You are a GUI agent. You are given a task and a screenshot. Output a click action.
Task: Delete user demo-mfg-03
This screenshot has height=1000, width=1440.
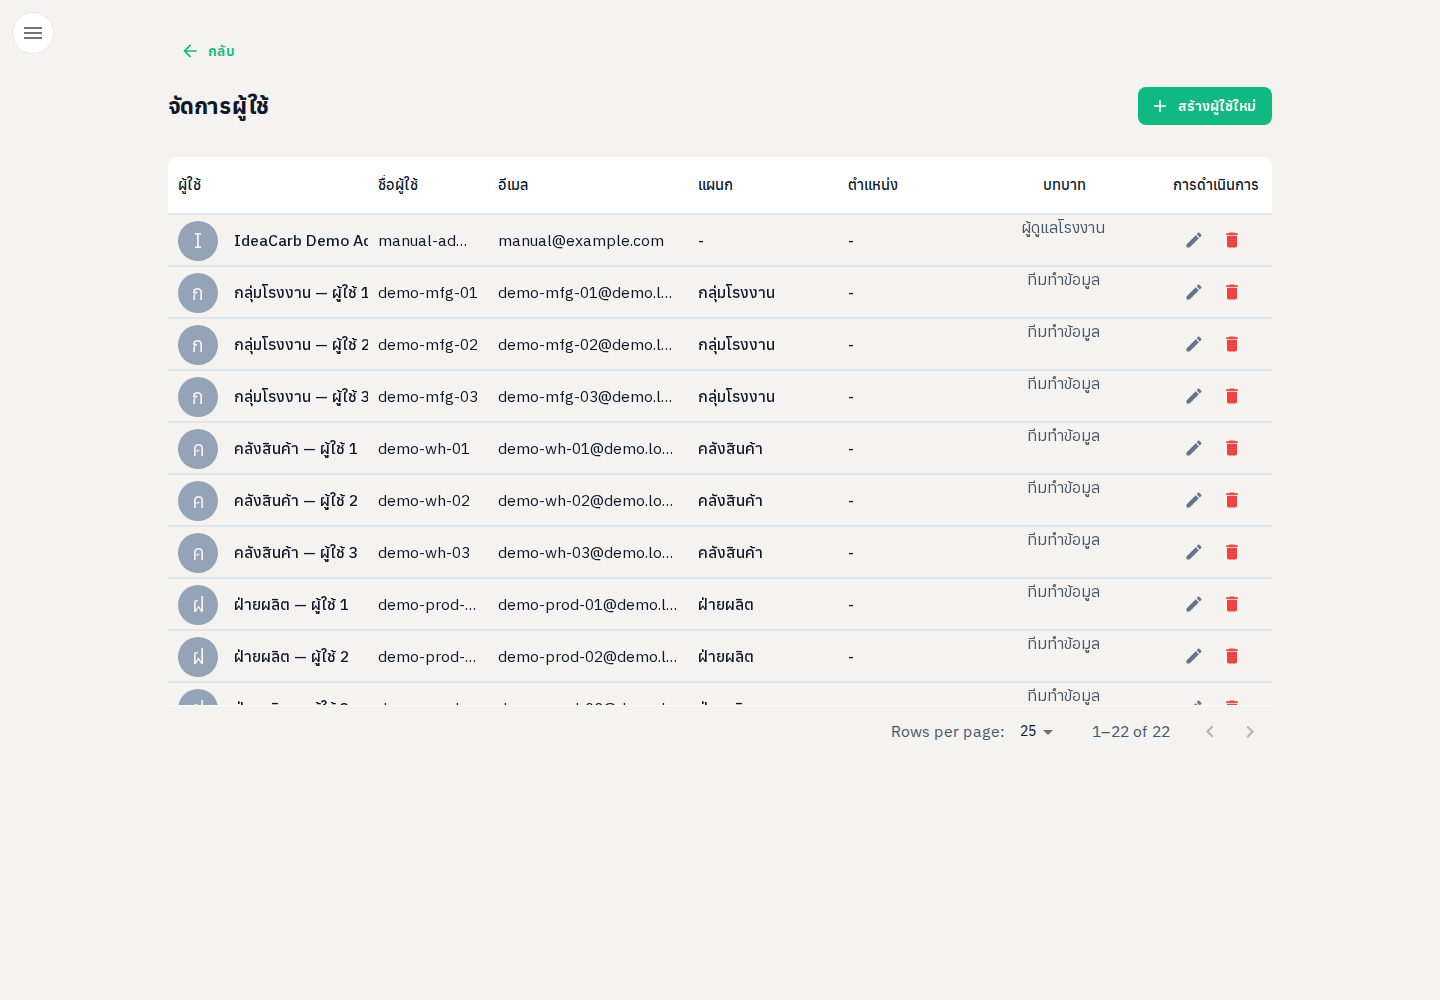click(1232, 396)
